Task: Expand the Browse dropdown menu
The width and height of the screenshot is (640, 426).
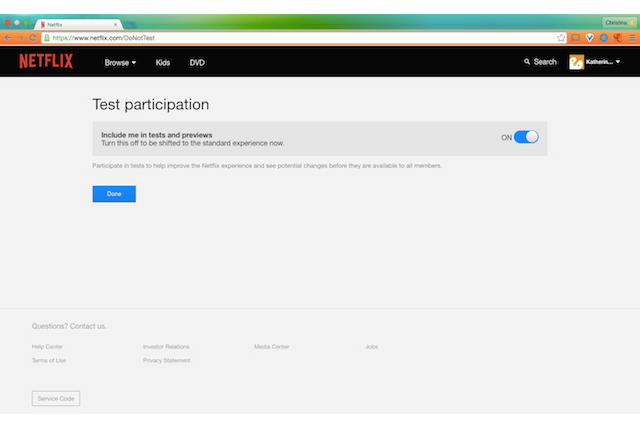Action: 120,62
